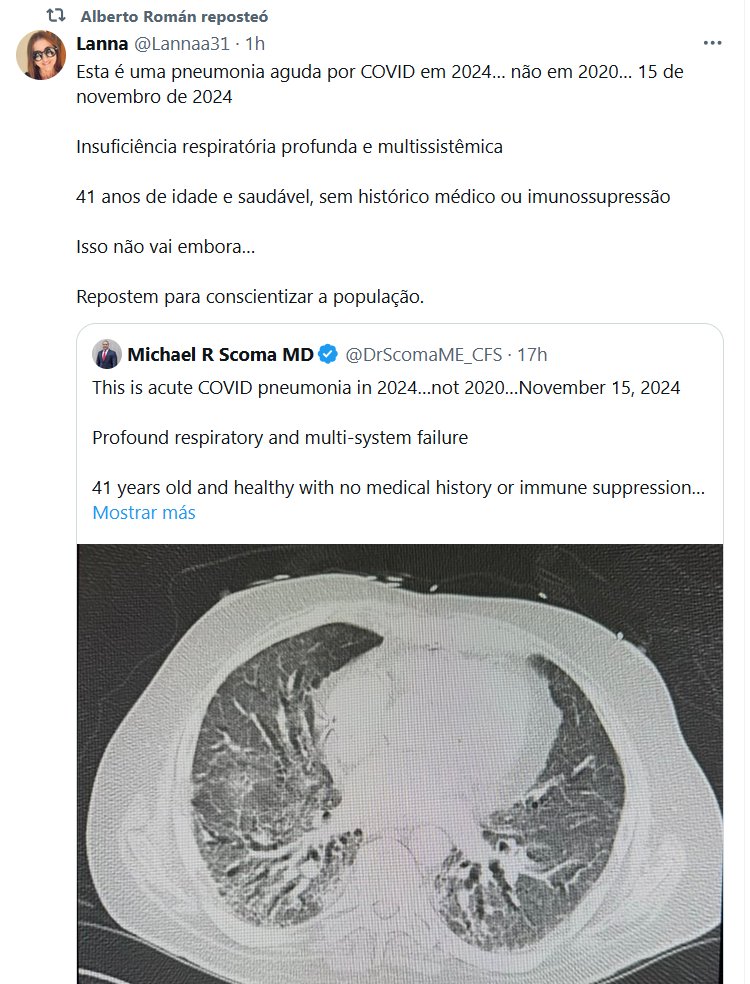This screenshot has width=750, height=984.
Task: Click 'This is acute COVID pneumonia' quoted text
Action: (x=386, y=387)
